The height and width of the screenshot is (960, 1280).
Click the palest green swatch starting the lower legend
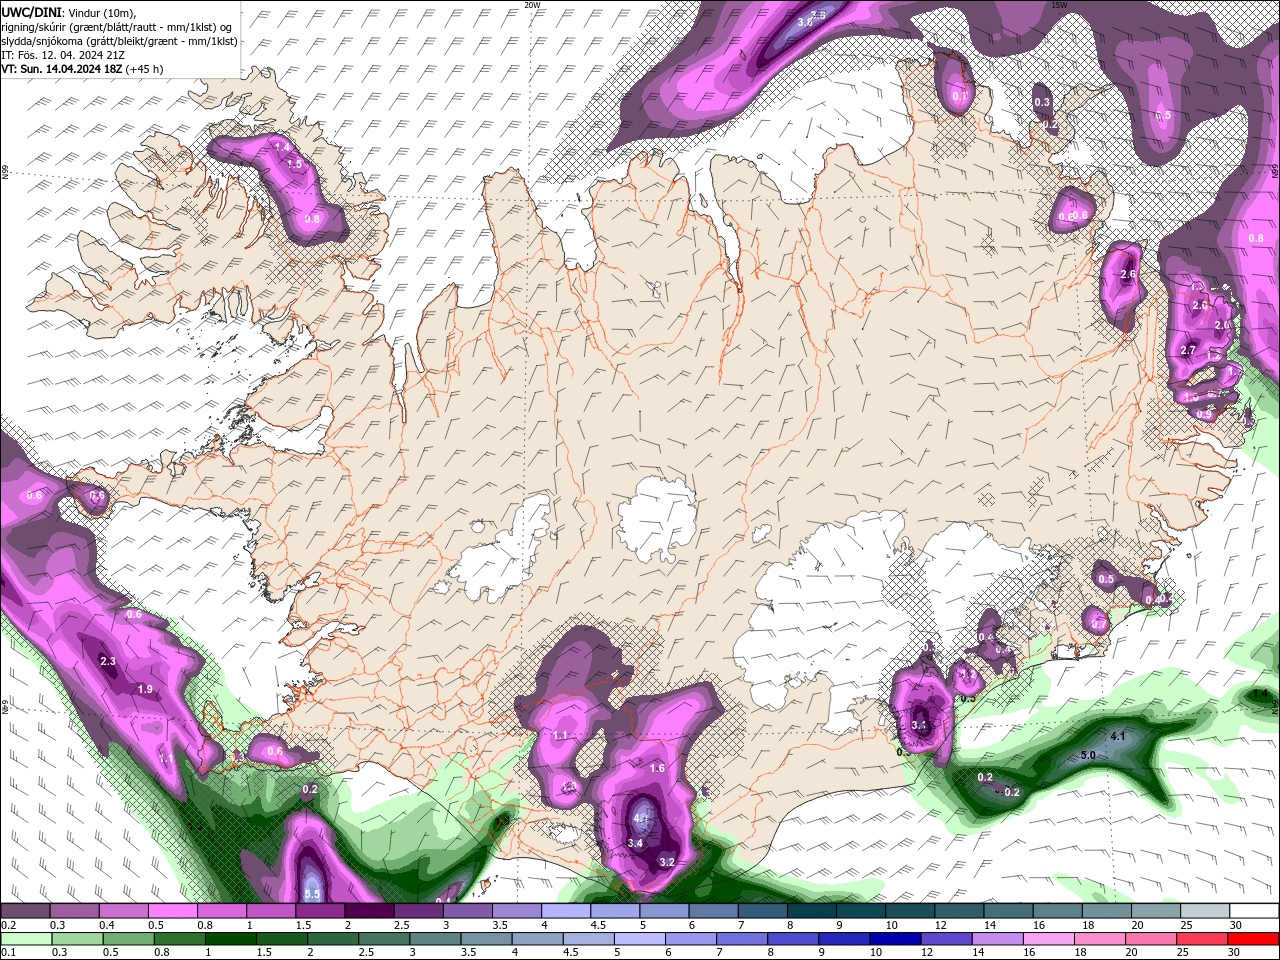click(x=25, y=938)
